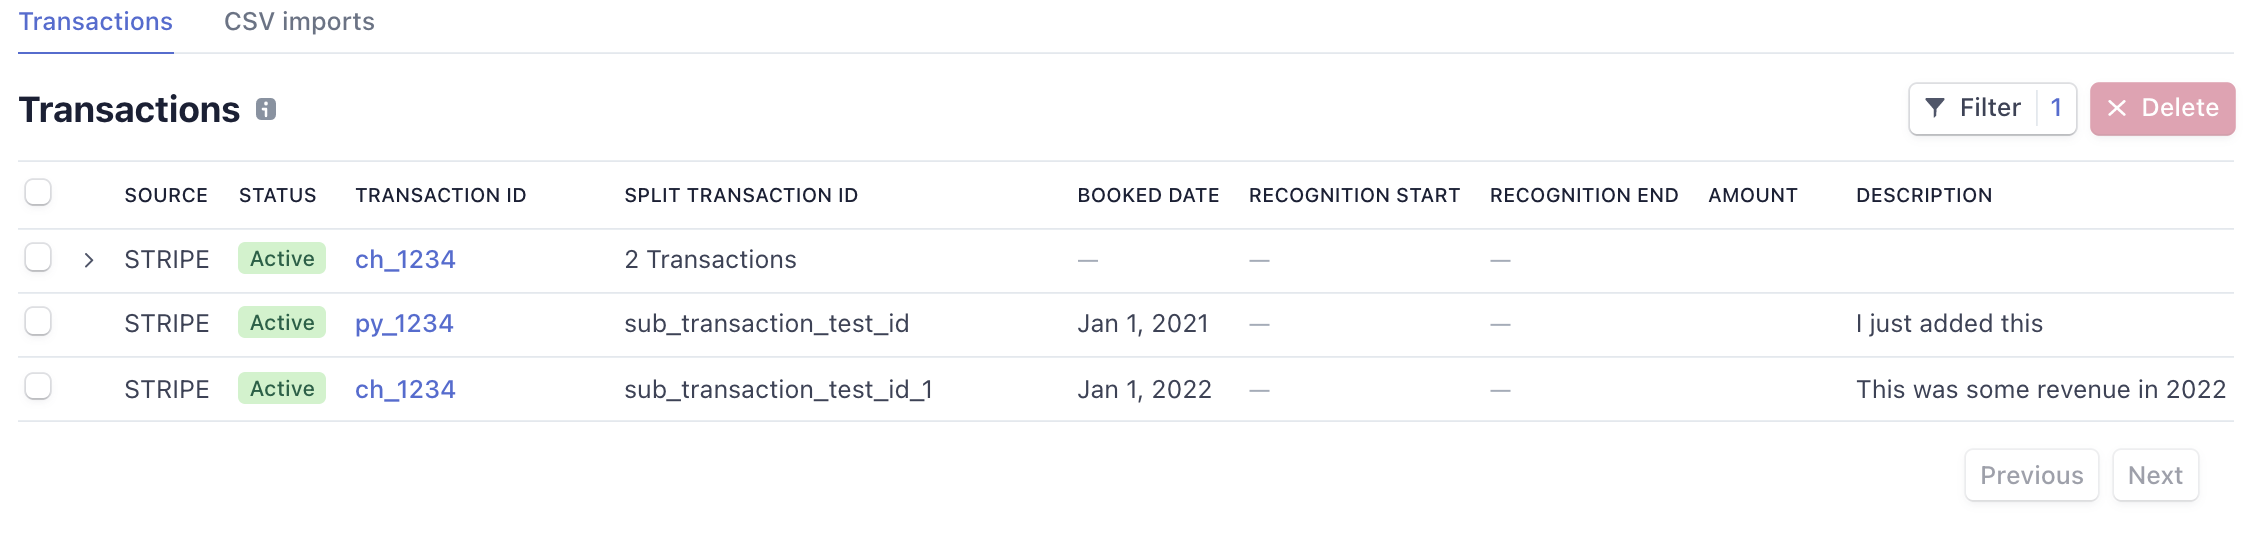This screenshot has width=2260, height=540.
Task: Click the info icon beside Transactions heading
Action: 266,109
